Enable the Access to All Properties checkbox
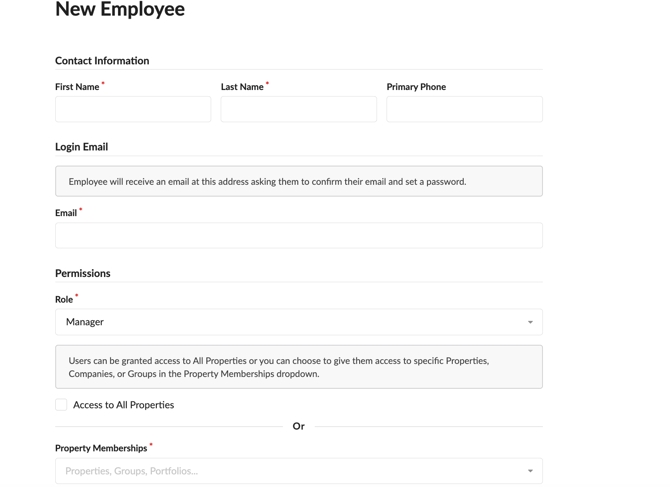This screenshot has height=487, width=670. (x=61, y=405)
